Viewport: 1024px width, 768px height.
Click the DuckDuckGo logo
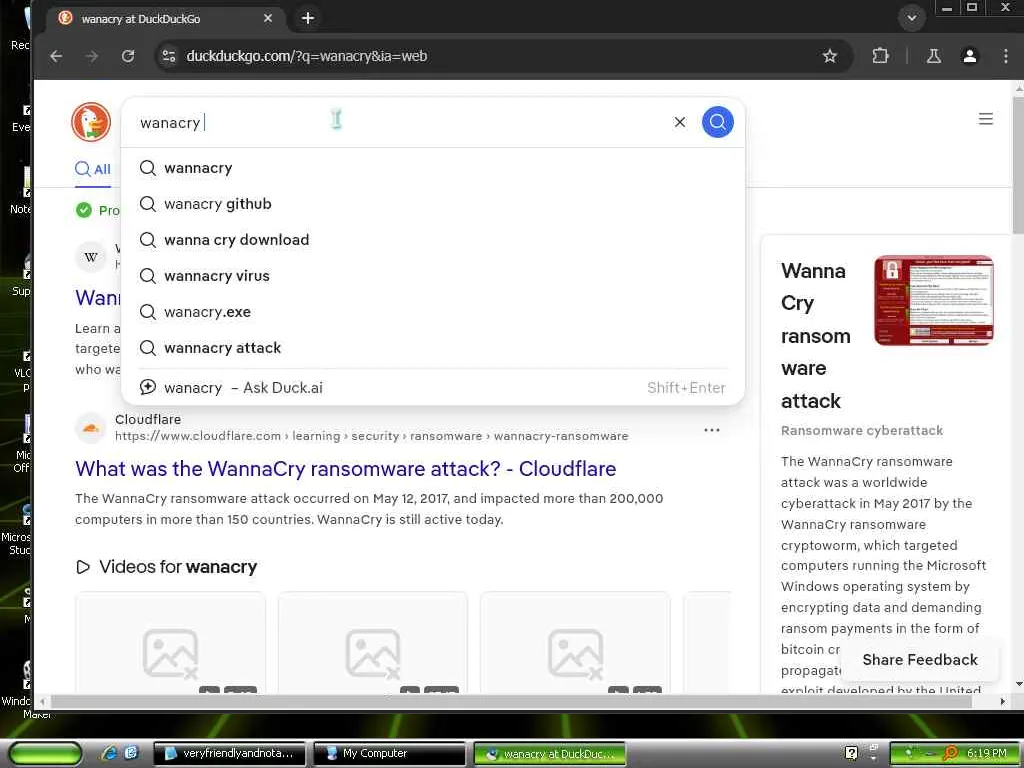91,122
